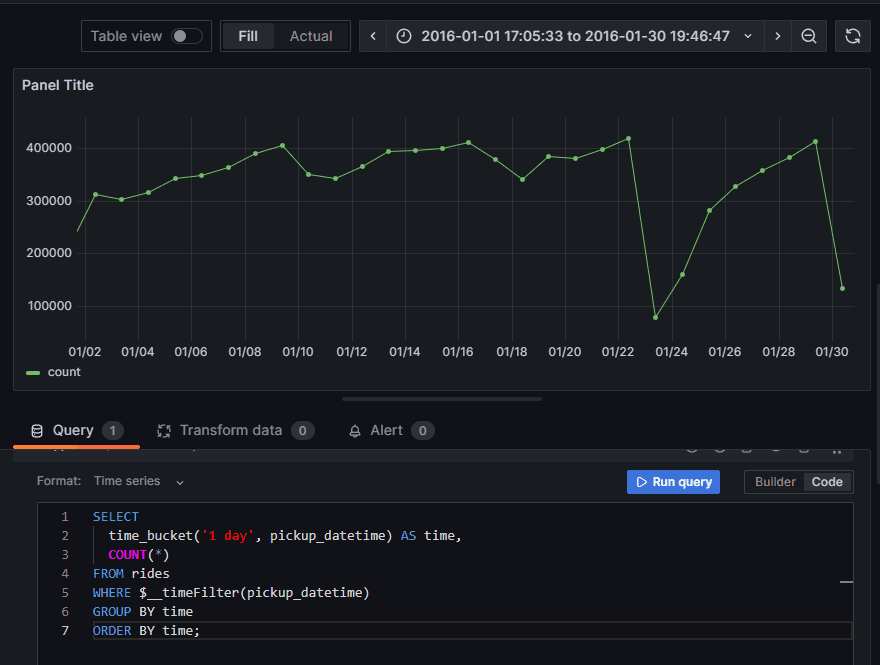The width and height of the screenshot is (880, 665).
Task: Shift time range backward with left arrow
Action: [372, 36]
